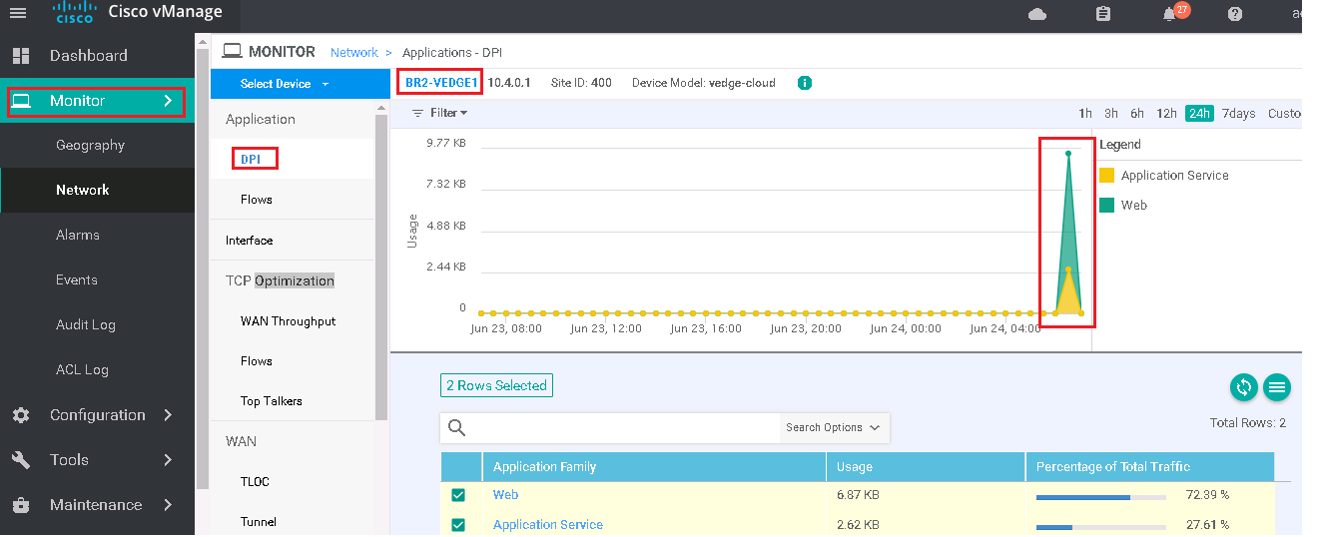Uncheck the Web row checkbox
Viewport: 1317px width, 537px height.
click(458, 495)
